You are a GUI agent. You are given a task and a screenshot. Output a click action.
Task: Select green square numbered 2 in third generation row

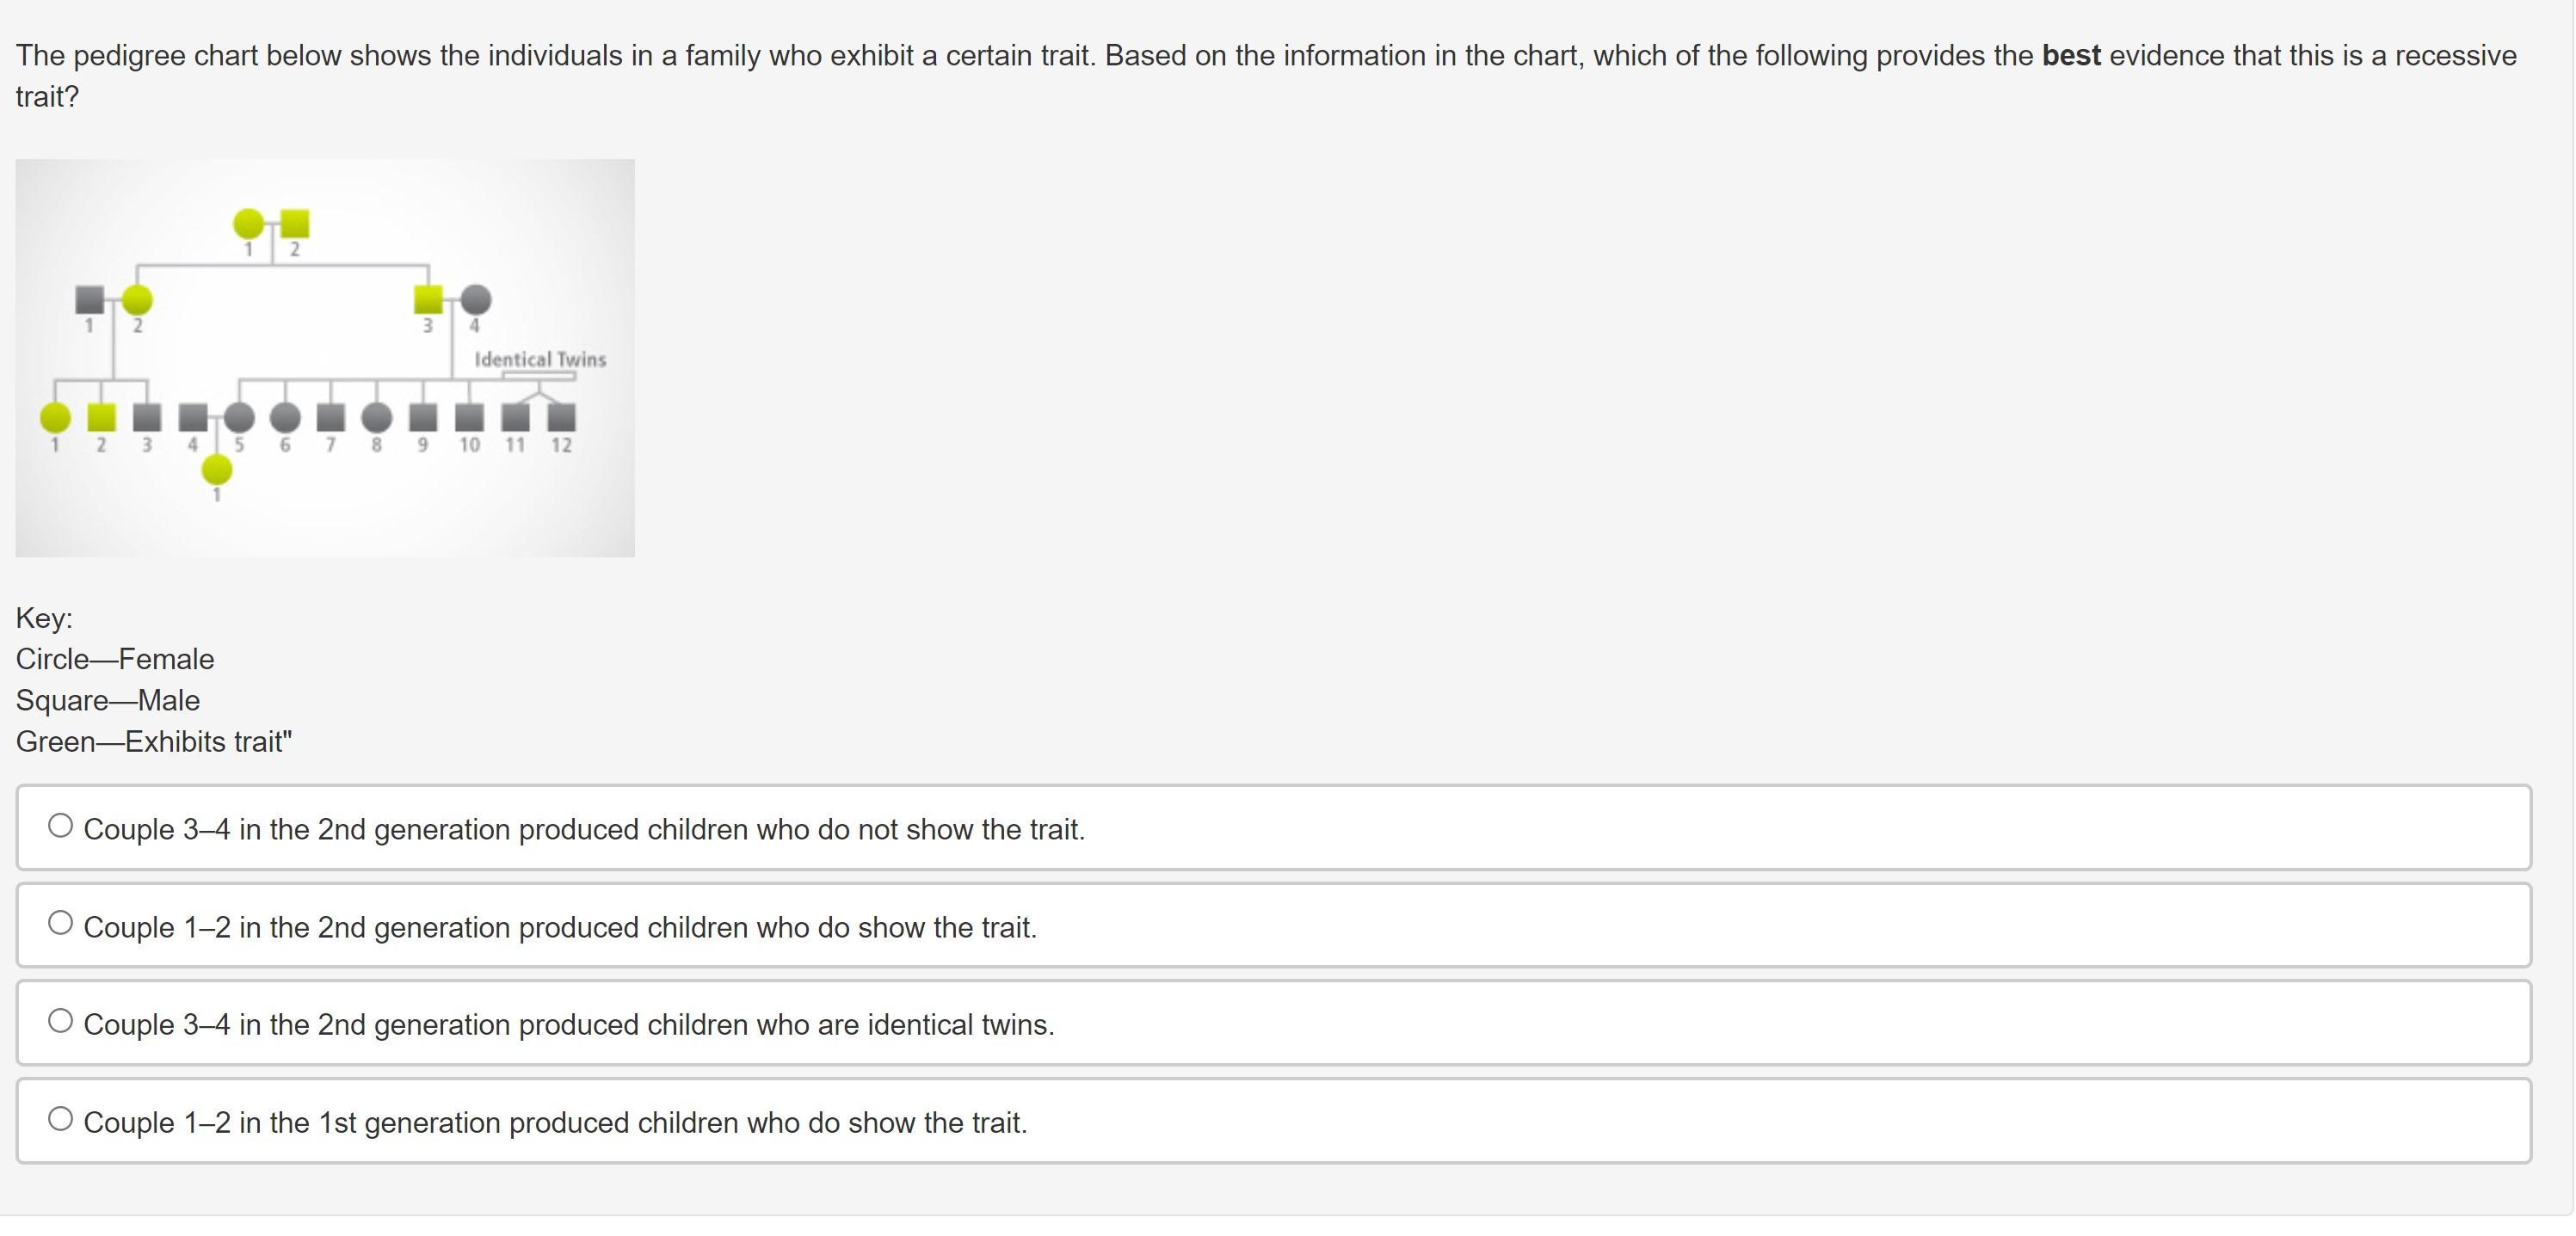[101, 417]
